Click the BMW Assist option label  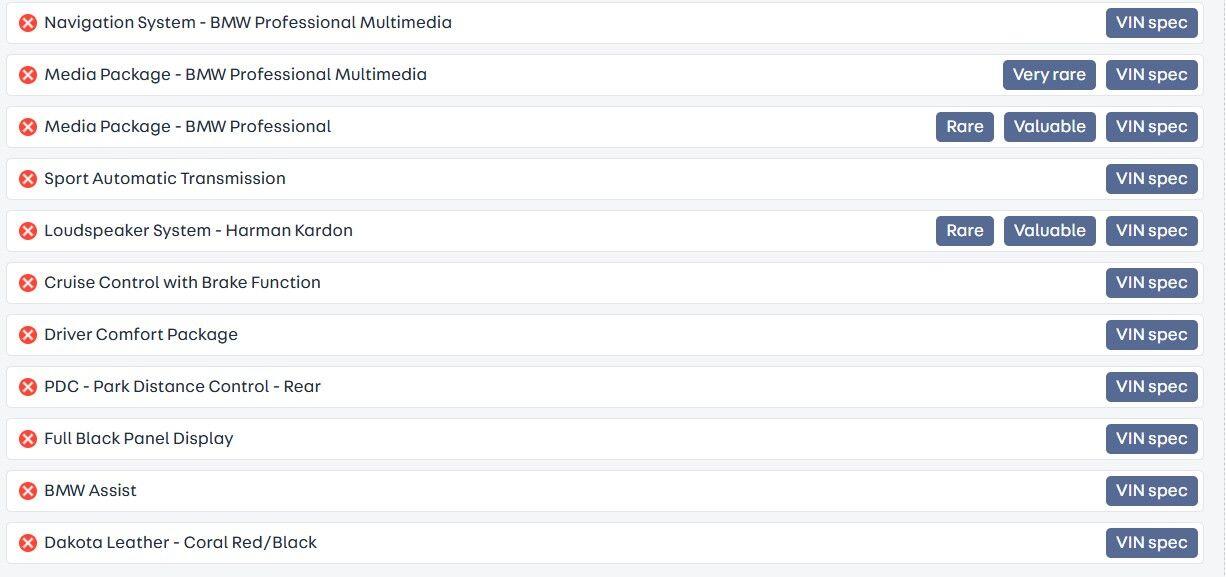90,491
